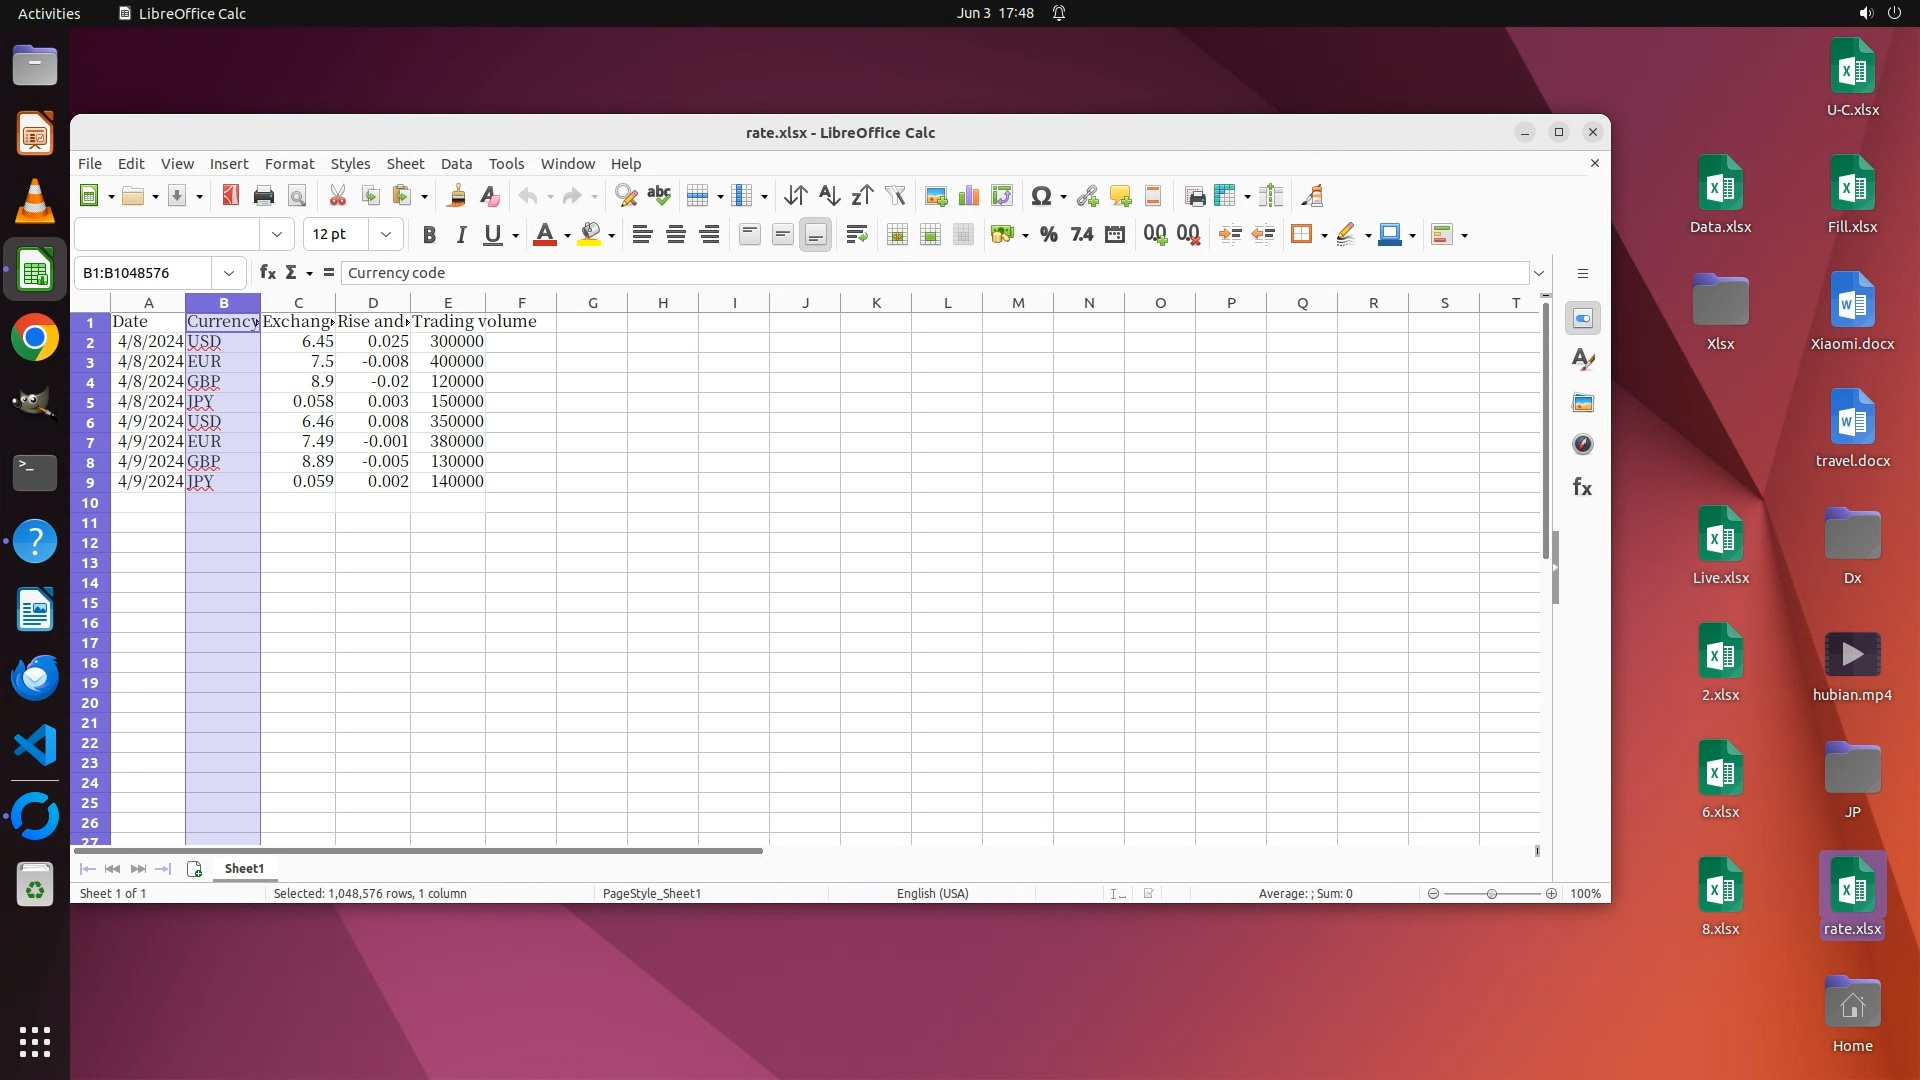Open the Name Box dropdown arrow
Image resolution: width=1920 pixels, height=1080 pixels.
tap(229, 273)
